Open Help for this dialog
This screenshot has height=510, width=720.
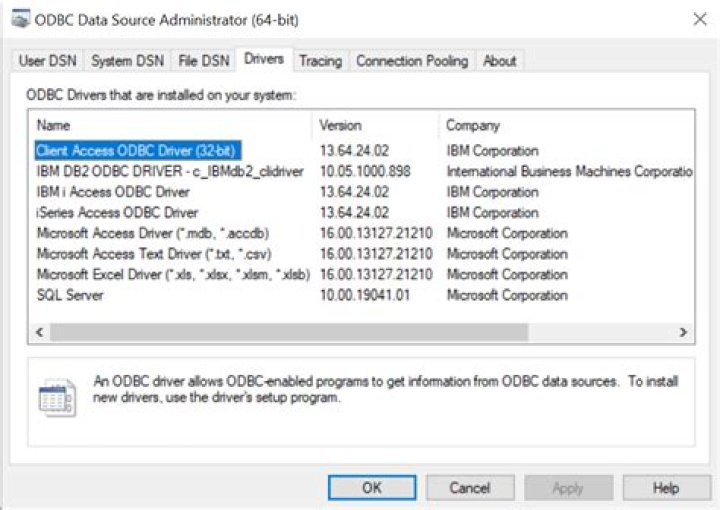pos(666,488)
